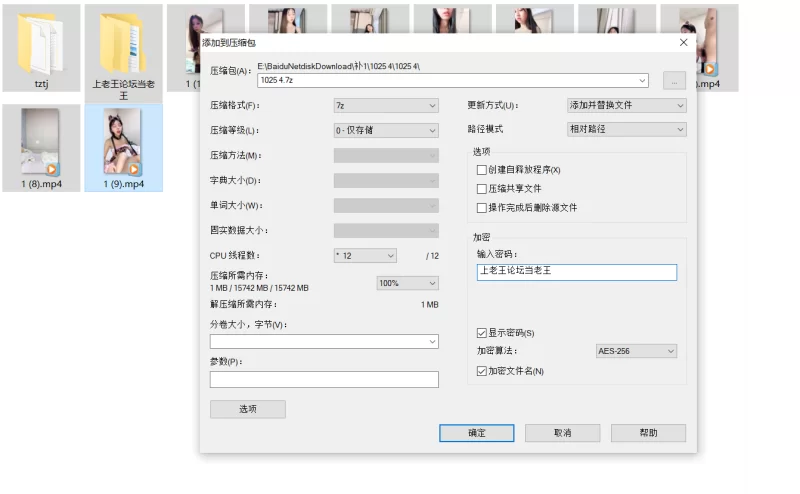The image size is (800, 494).
Task: Click the disabled 压缩方法 dropdown
Action: [x=386, y=155]
